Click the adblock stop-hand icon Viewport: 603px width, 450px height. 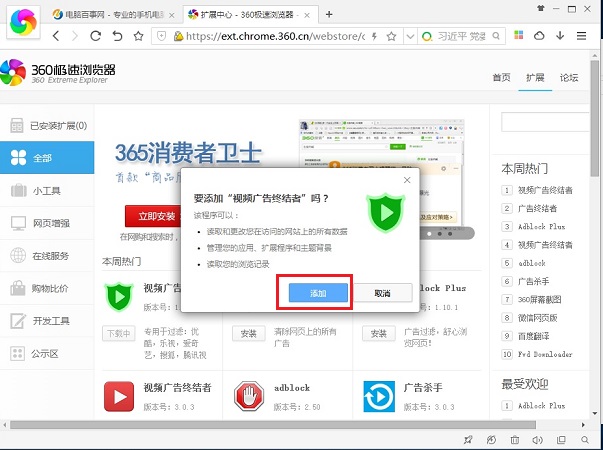[x=249, y=396]
